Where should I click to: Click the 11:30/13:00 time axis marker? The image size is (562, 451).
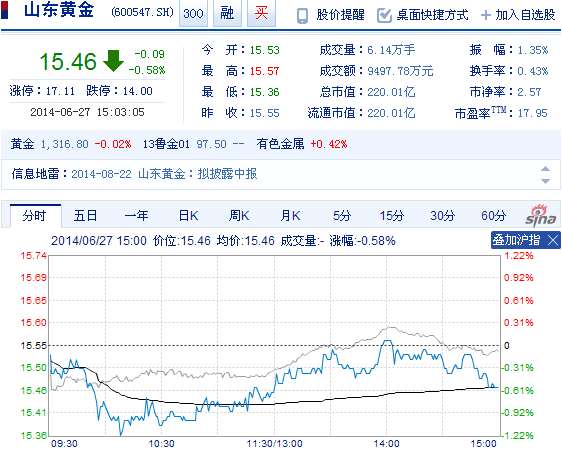(275, 444)
